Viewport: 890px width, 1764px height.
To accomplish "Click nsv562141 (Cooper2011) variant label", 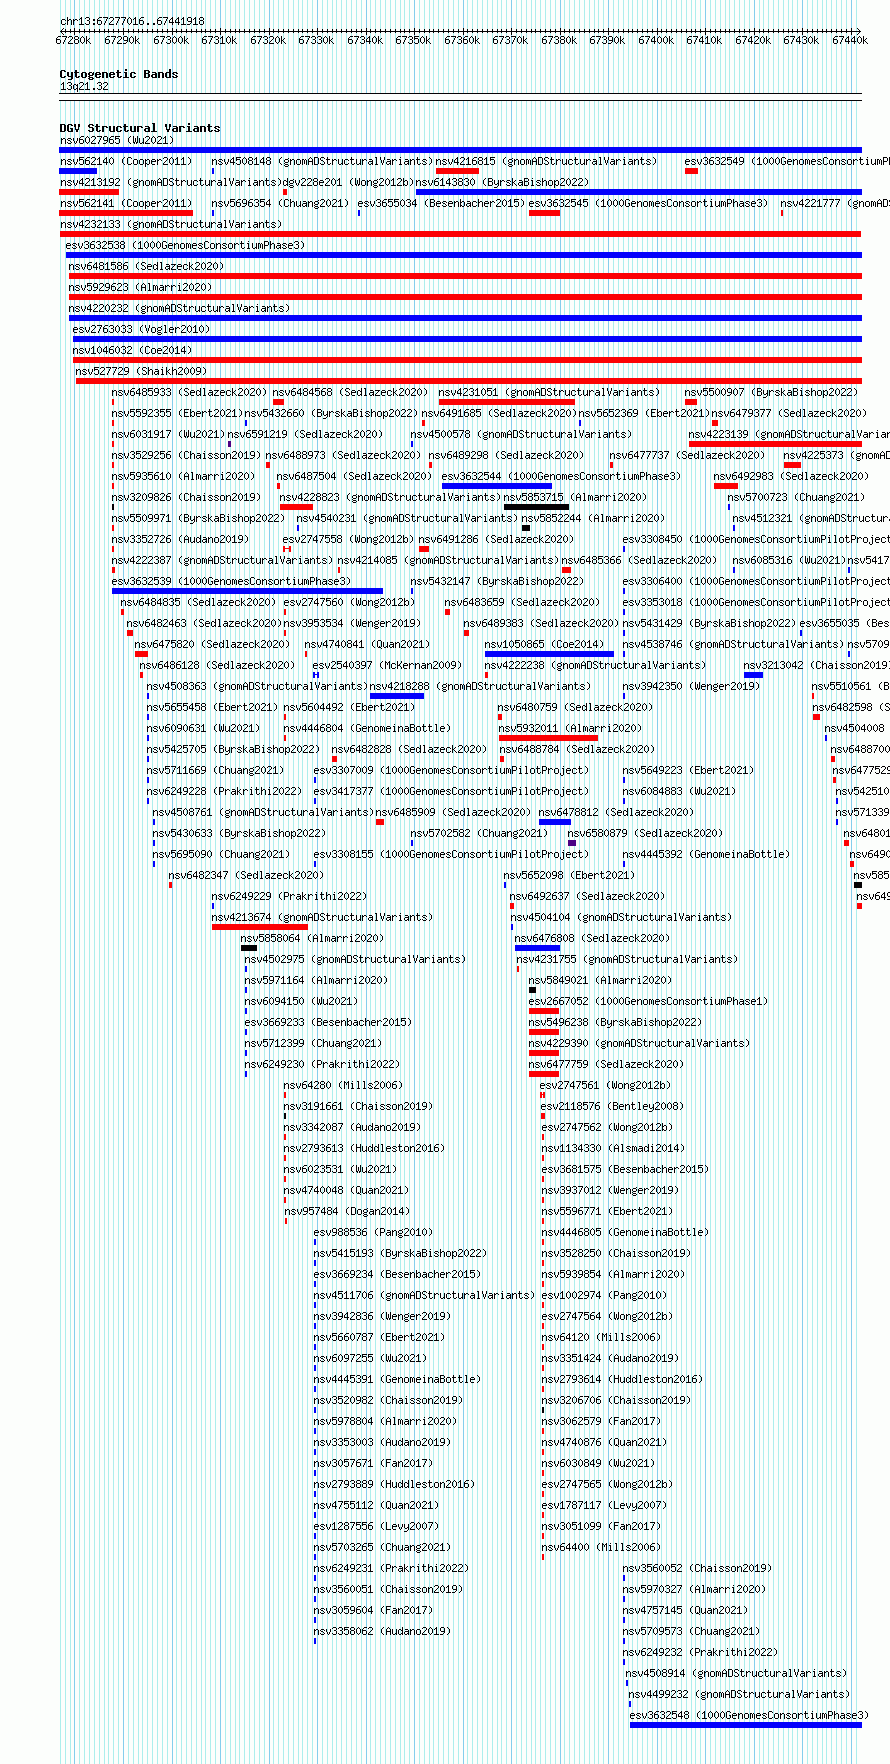I will (126, 203).
